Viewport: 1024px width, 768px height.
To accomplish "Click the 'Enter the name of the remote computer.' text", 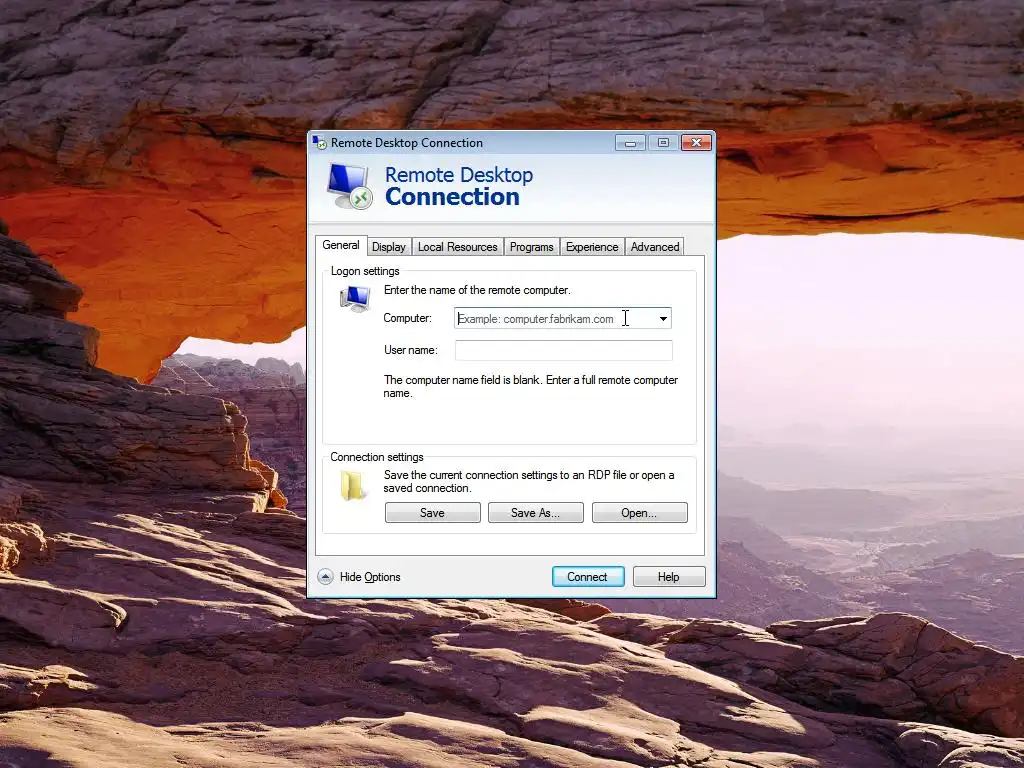I will [x=477, y=290].
